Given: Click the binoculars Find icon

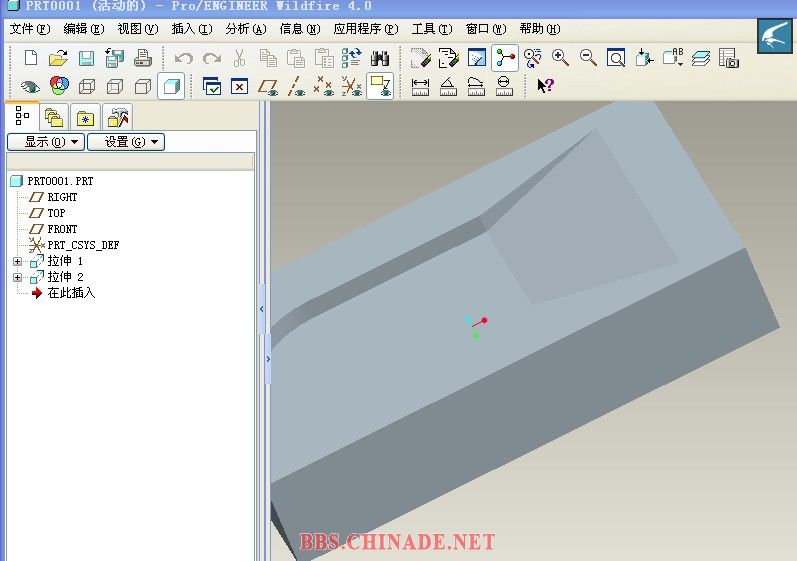Looking at the screenshot, I should coord(380,58).
